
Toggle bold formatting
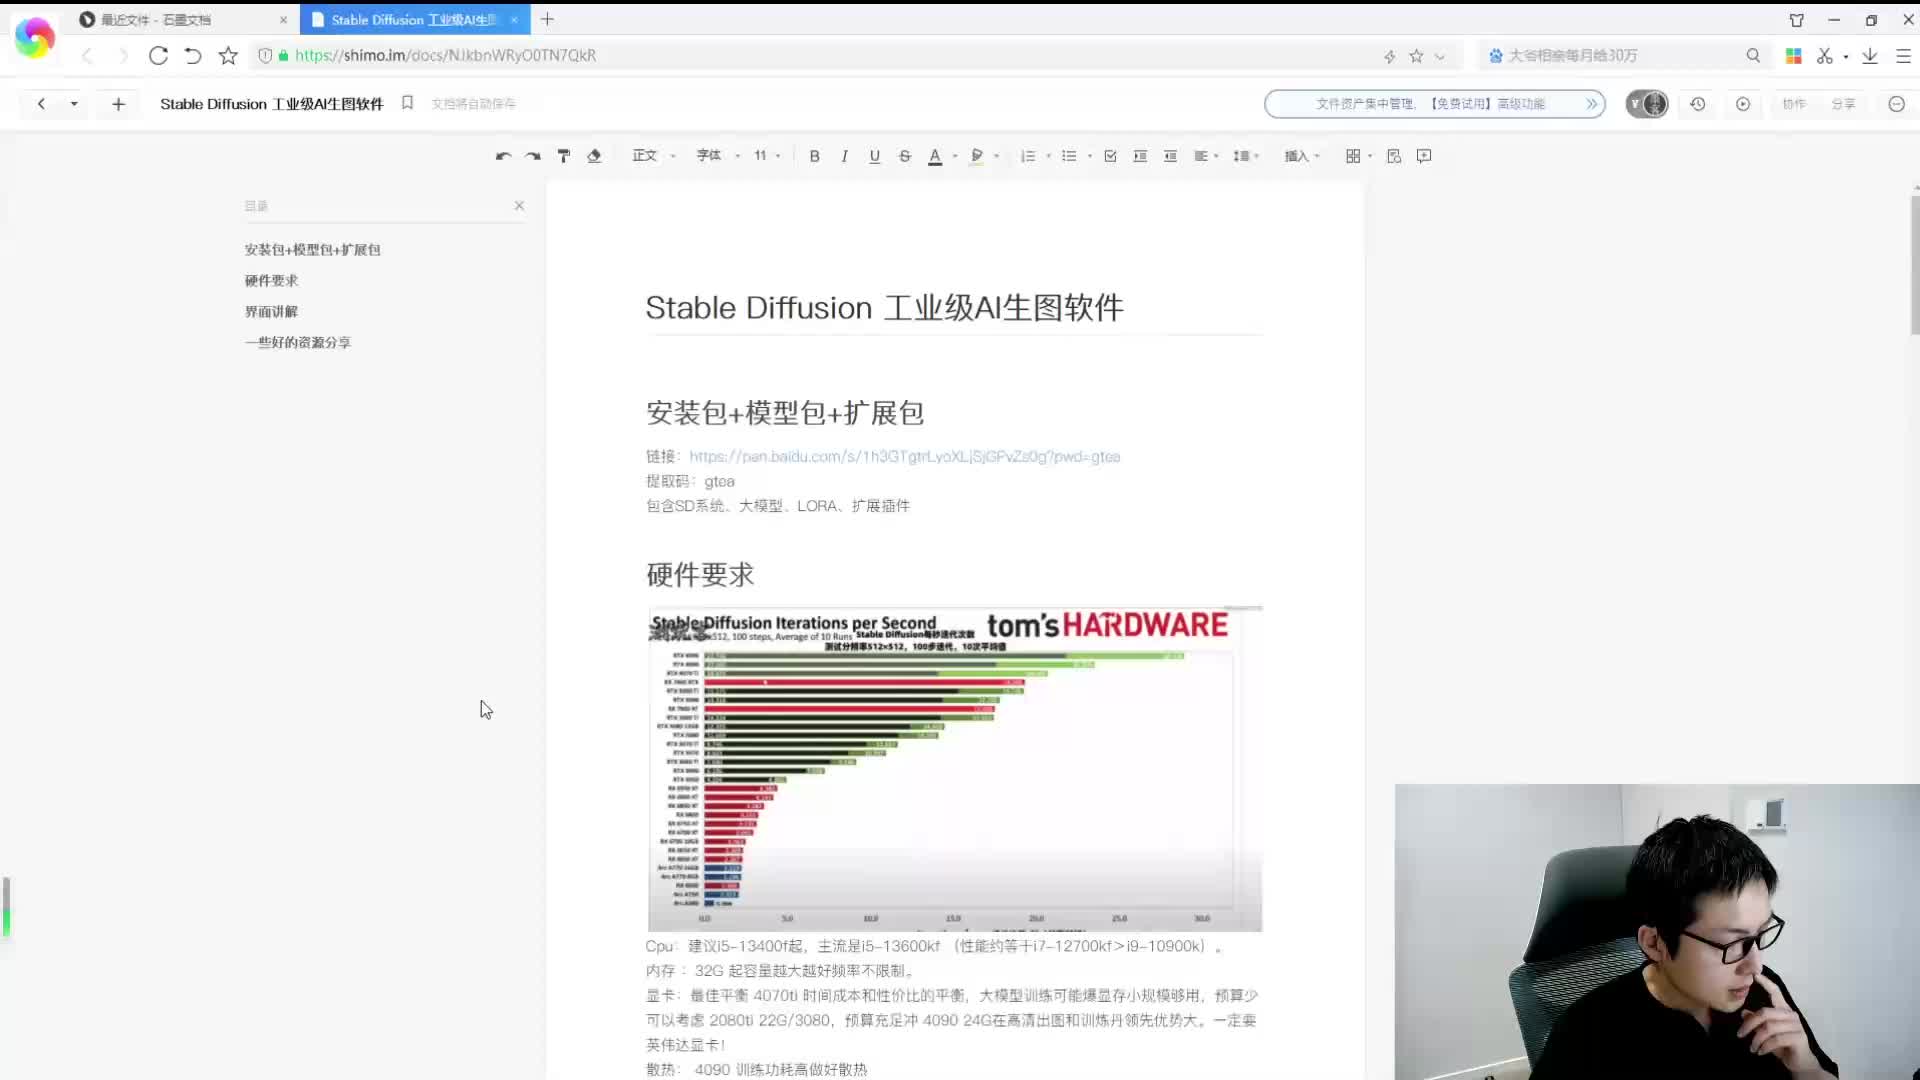815,156
